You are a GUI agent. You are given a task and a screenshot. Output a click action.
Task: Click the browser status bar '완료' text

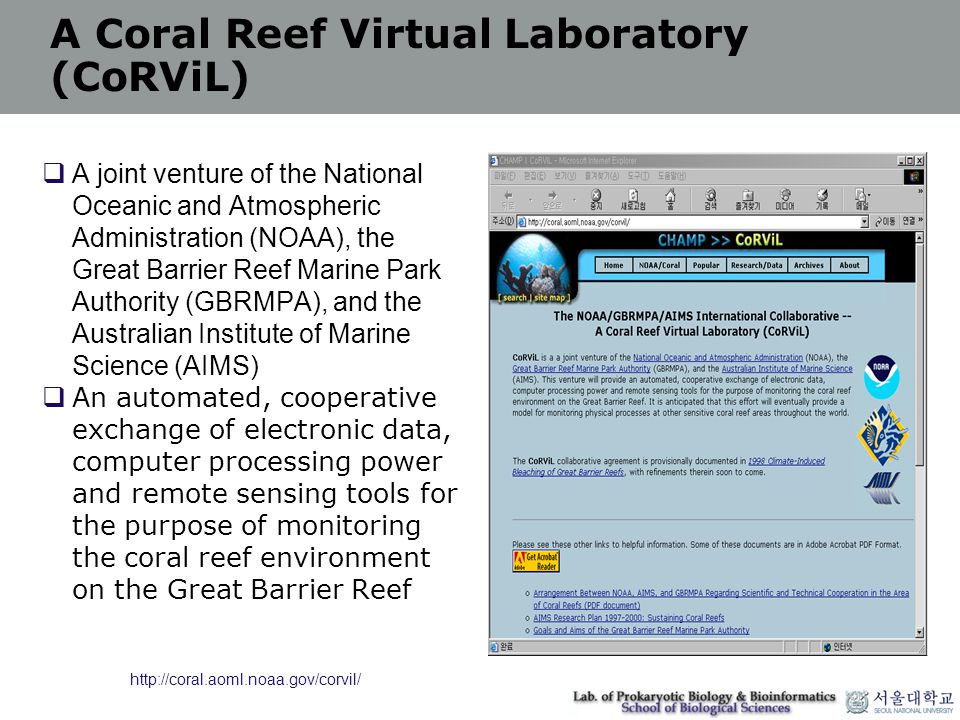507,647
